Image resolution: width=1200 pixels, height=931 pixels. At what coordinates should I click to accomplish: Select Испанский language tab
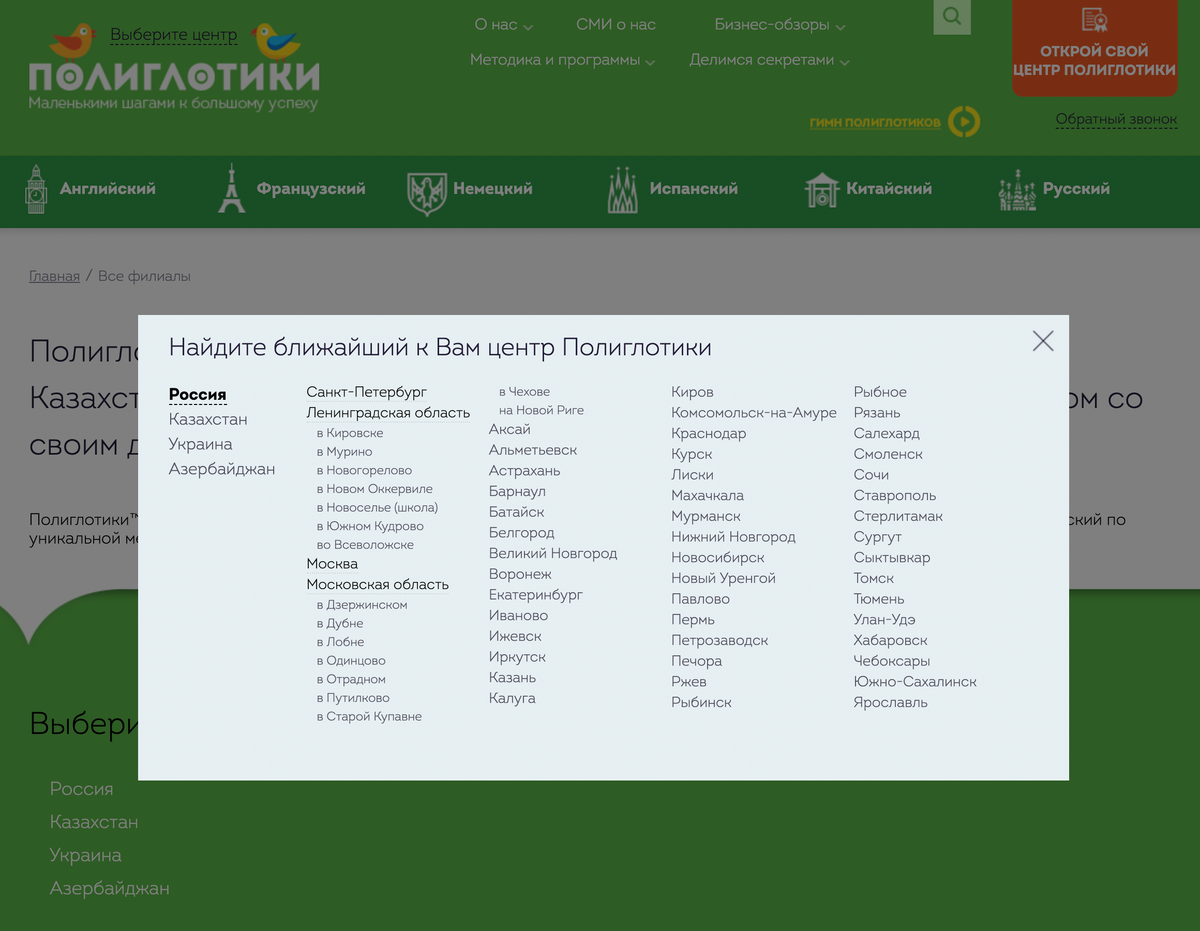coord(694,188)
